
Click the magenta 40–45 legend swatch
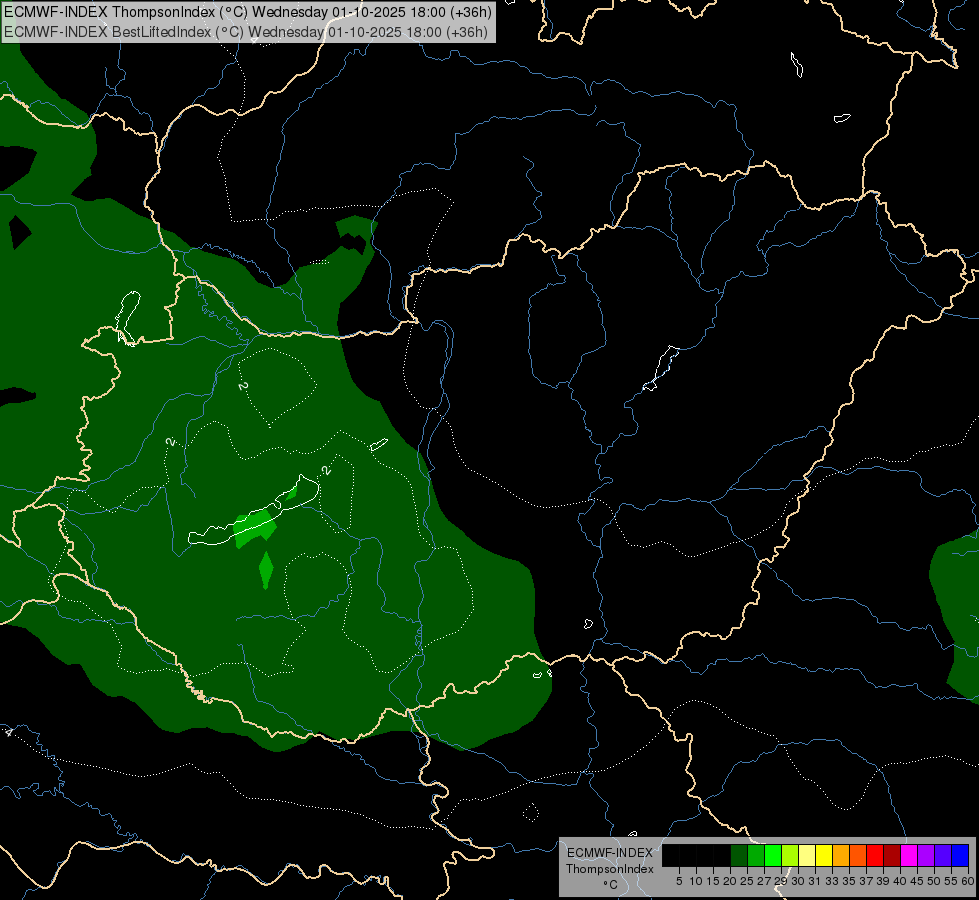click(x=909, y=855)
